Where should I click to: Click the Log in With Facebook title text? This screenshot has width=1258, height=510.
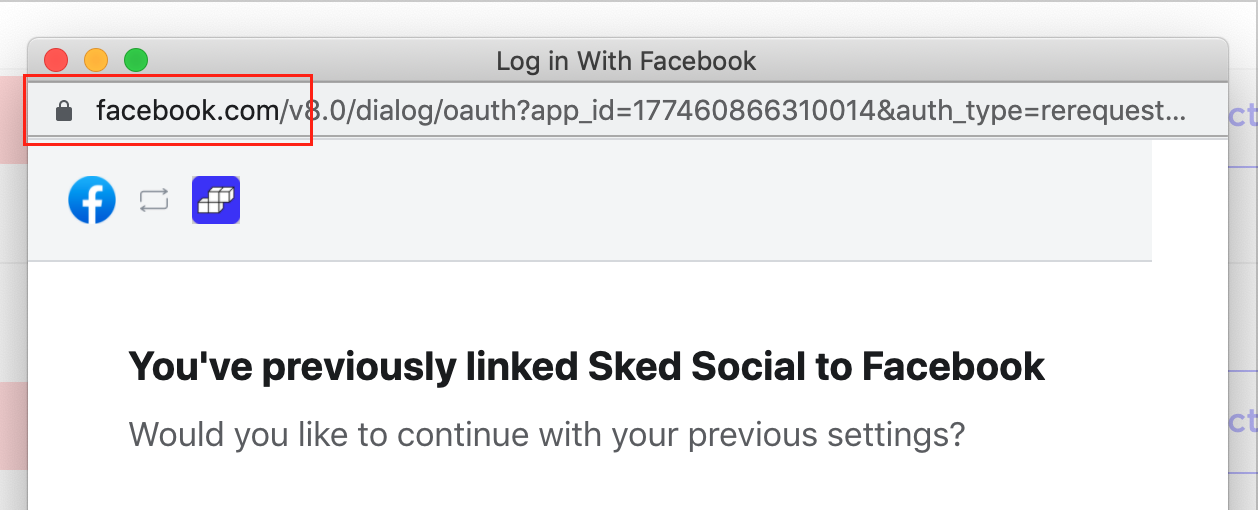[x=626, y=61]
